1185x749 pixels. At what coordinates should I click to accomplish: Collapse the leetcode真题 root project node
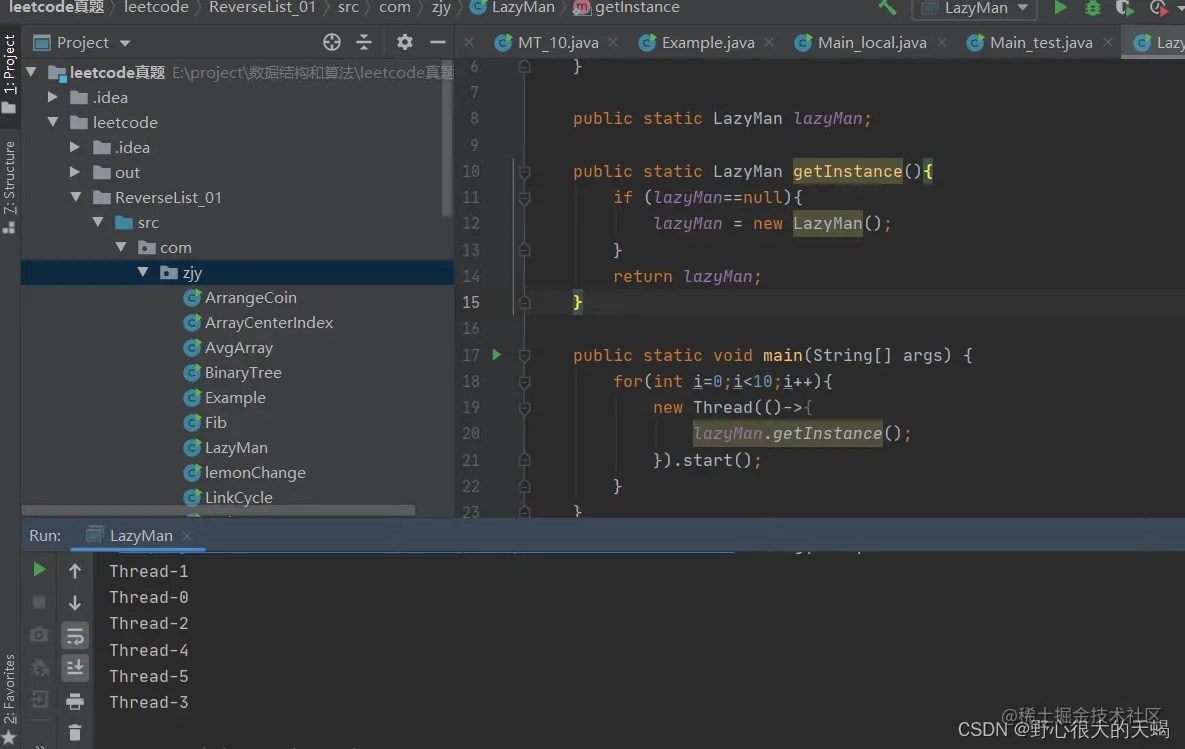tap(32, 72)
